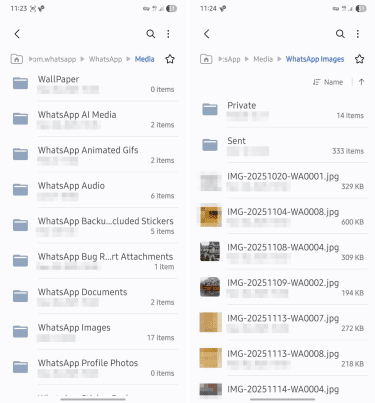Tap the battery indicator in left status bar
The height and width of the screenshot is (403, 375).
click(x=172, y=9)
